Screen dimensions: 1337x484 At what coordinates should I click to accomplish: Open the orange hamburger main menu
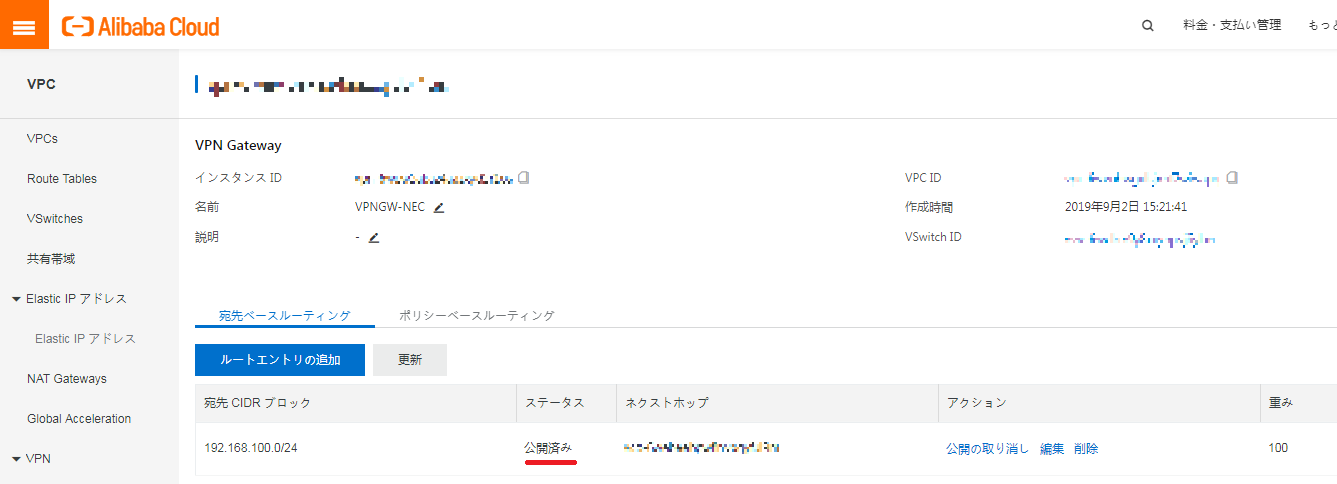pyautogui.click(x=24, y=25)
